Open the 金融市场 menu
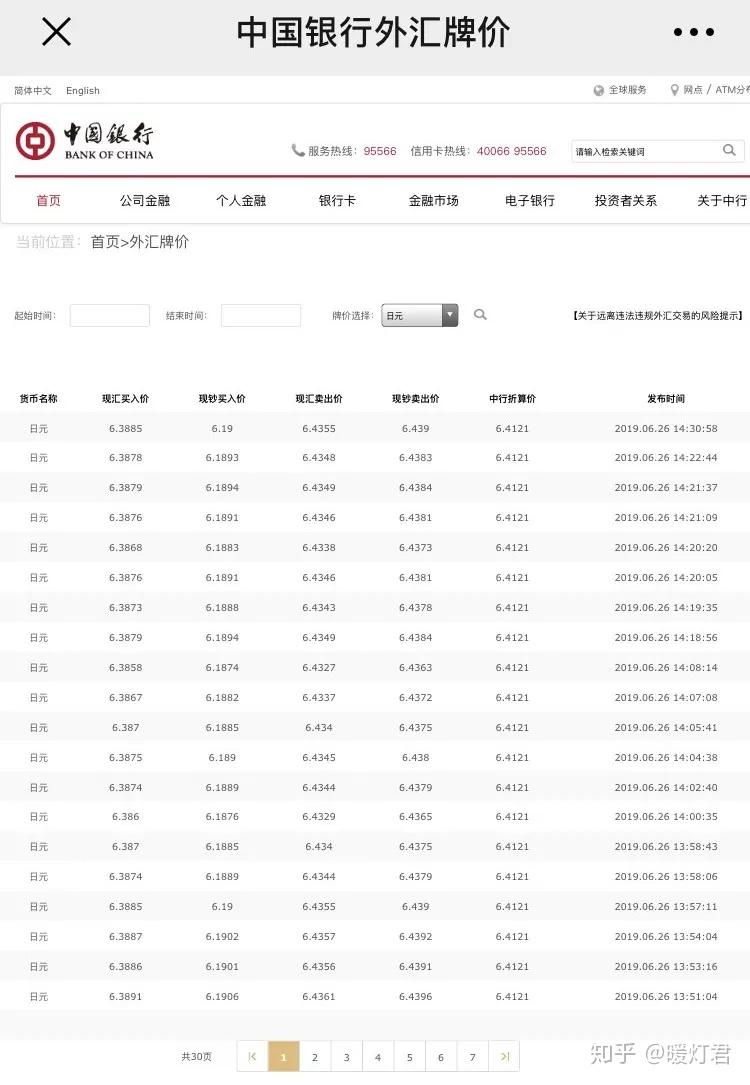The height and width of the screenshot is (1085, 750). pyautogui.click(x=433, y=201)
